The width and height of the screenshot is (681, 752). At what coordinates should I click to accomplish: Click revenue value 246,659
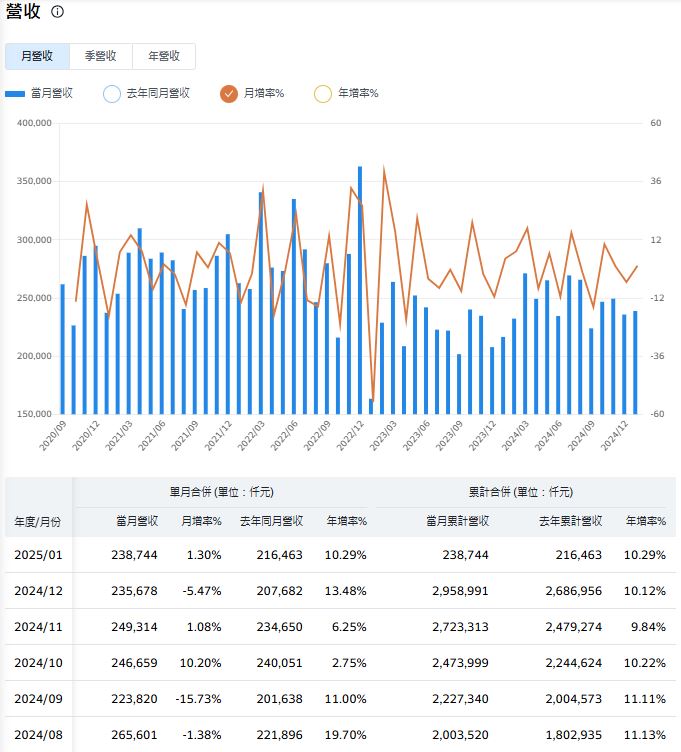pyautogui.click(x=134, y=663)
